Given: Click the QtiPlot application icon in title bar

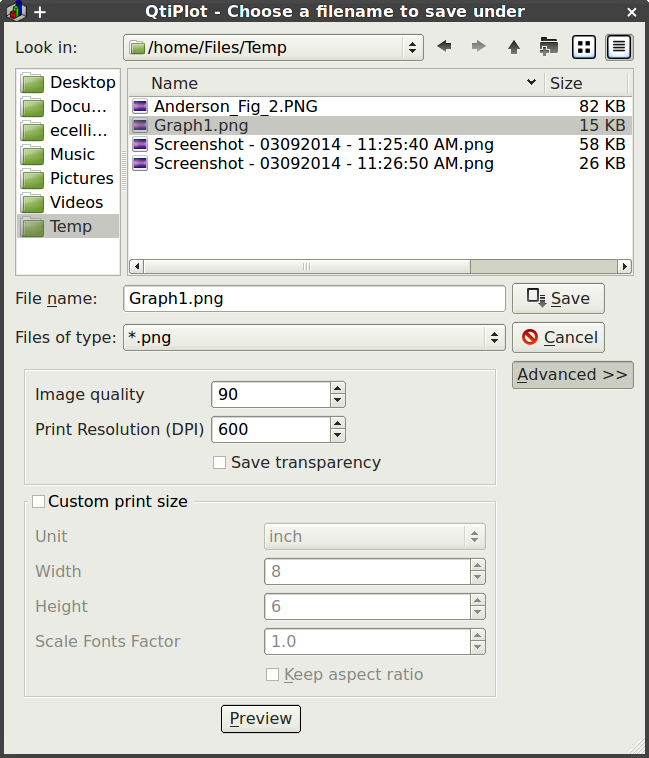Looking at the screenshot, I should [16, 11].
